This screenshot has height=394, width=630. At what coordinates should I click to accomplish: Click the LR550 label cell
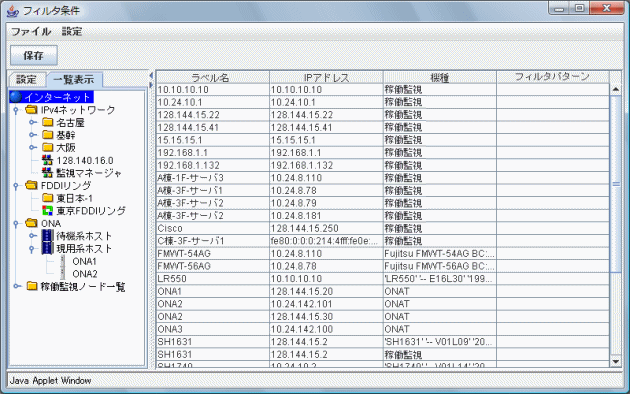[x=213, y=279]
